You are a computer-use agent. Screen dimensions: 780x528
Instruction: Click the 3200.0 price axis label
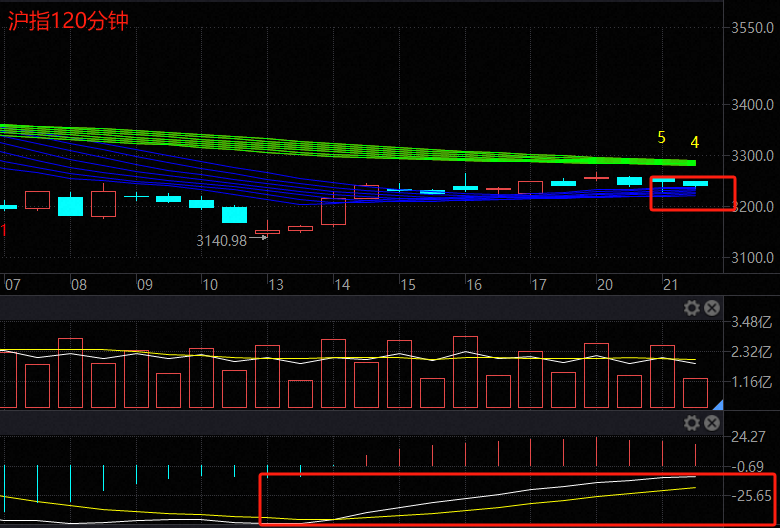[752, 207]
